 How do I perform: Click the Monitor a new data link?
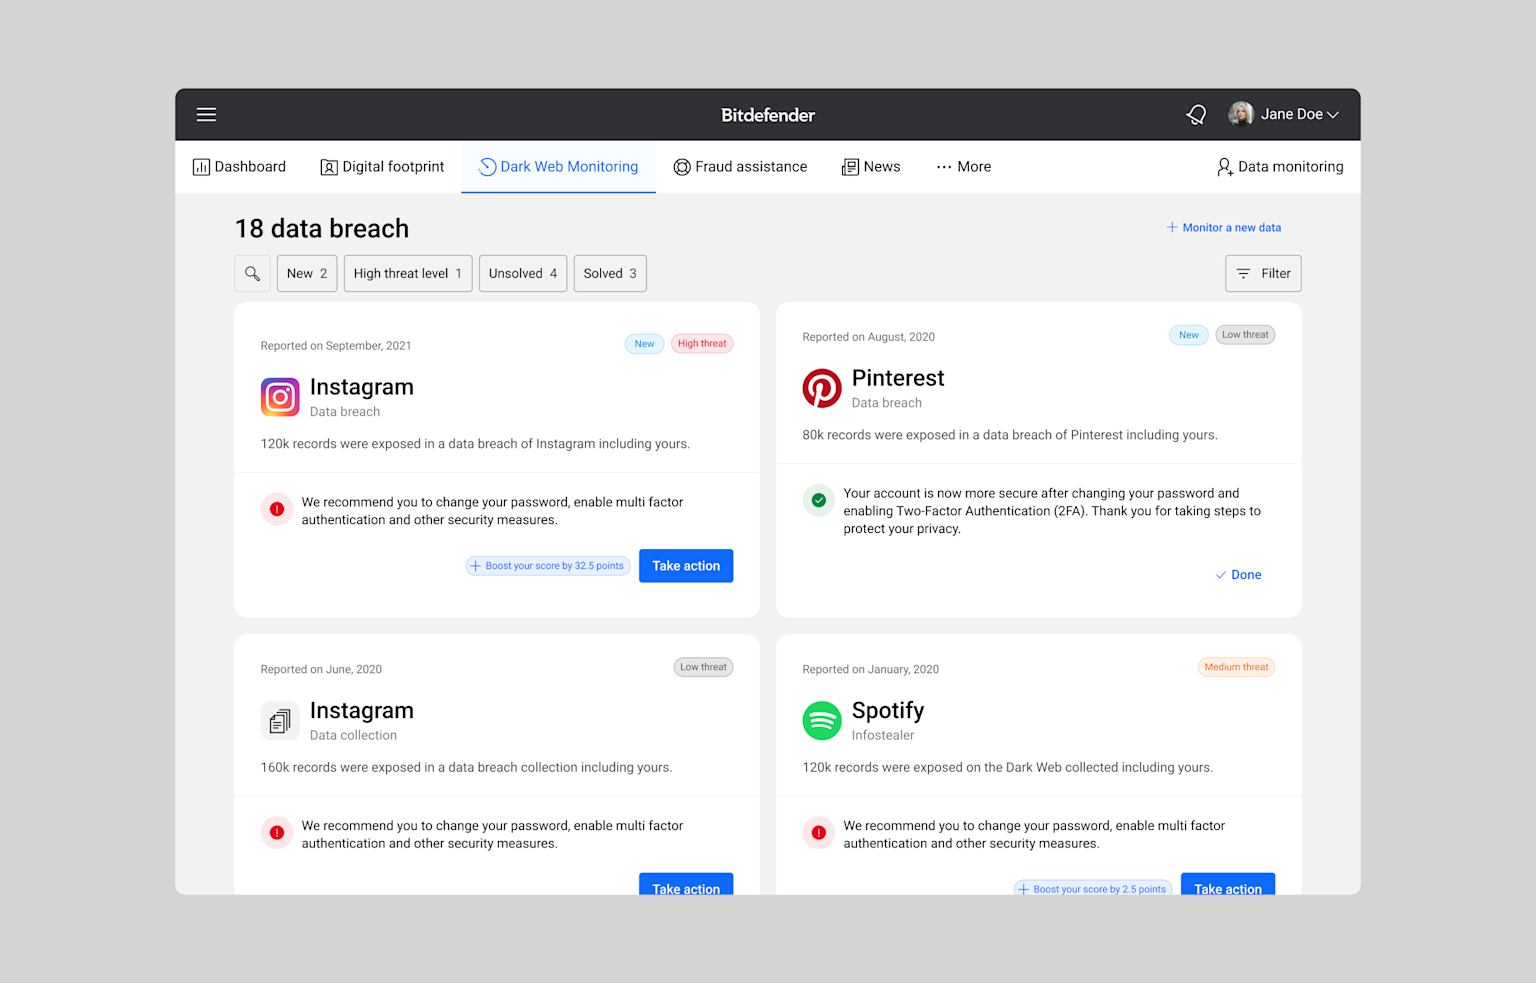[x=1223, y=228]
